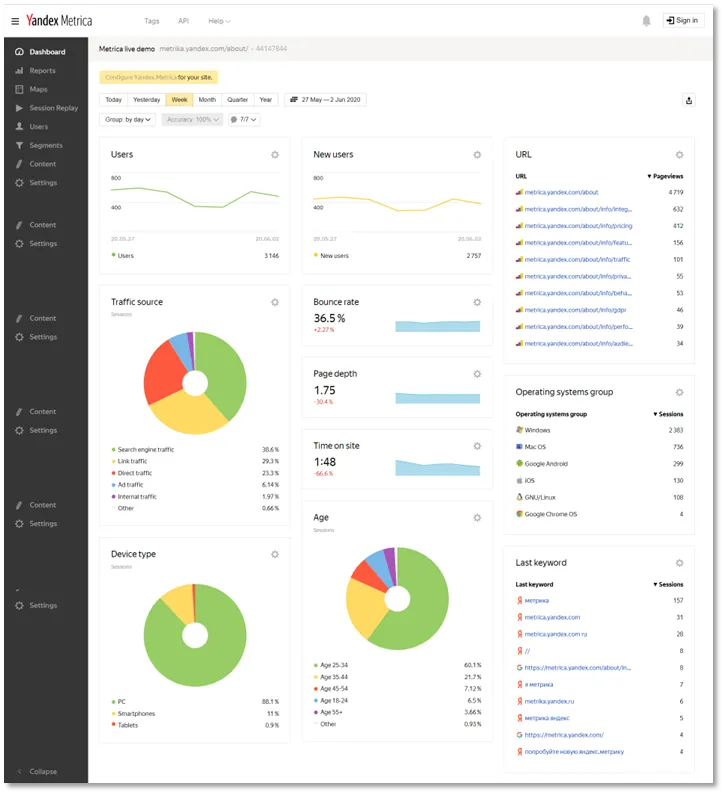Open the Maps section in the sidebar

point(38,89)
